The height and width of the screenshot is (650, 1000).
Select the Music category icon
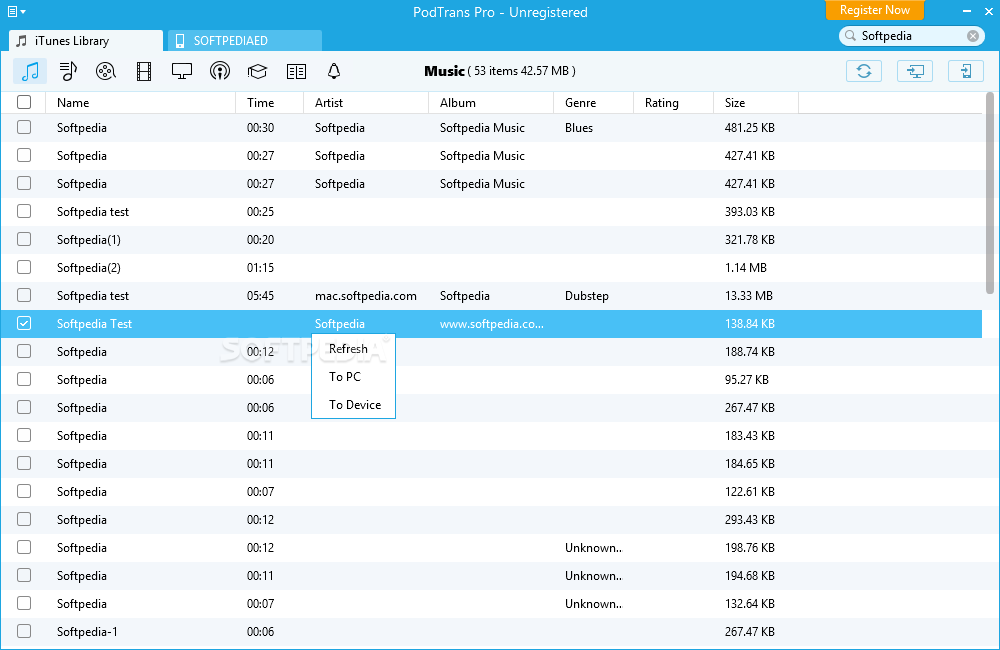31,71
